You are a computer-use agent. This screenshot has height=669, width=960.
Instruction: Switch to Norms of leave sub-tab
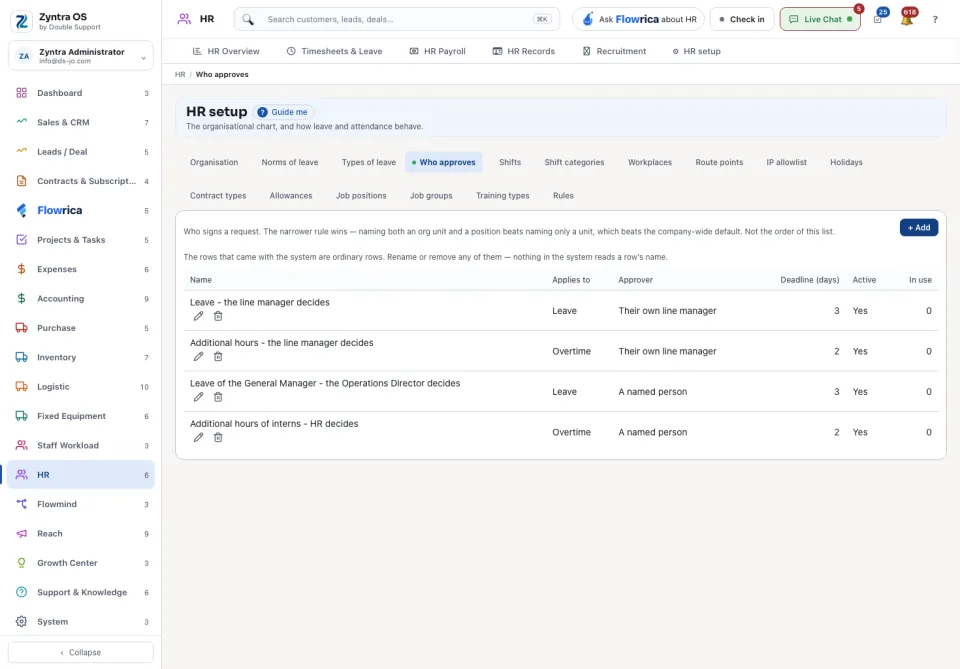(x=290, y=162)
